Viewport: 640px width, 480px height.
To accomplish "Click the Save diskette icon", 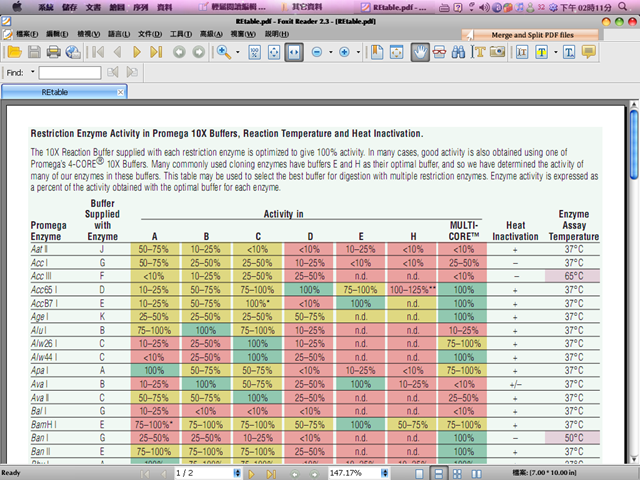I will [34, 52].
